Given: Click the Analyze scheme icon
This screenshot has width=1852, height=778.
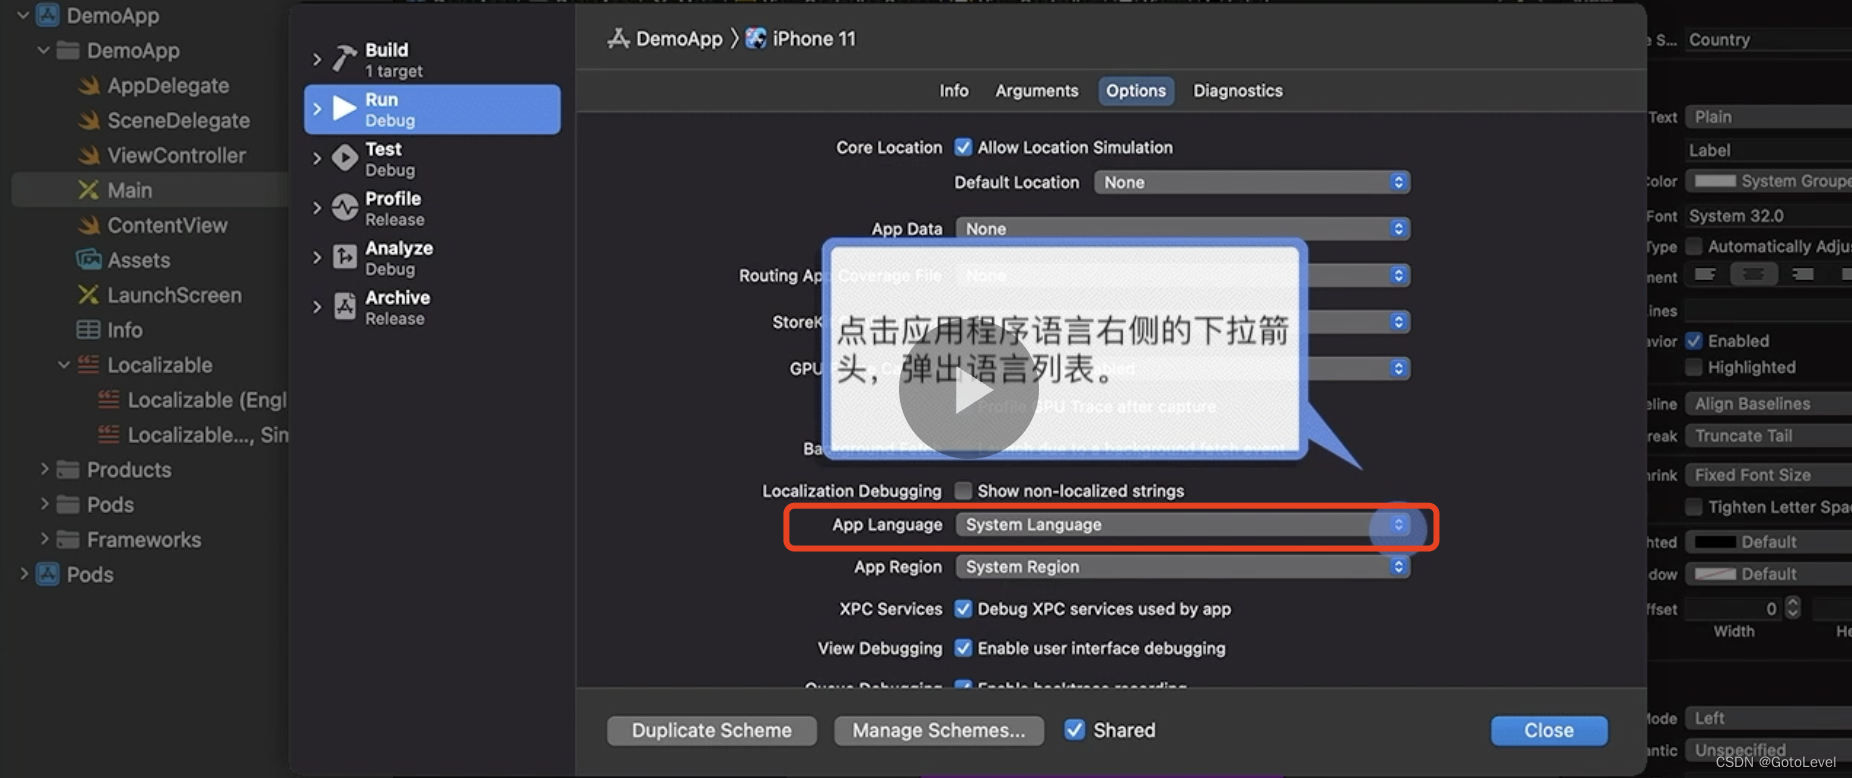Looking at the screenshot, I should 345,257.
